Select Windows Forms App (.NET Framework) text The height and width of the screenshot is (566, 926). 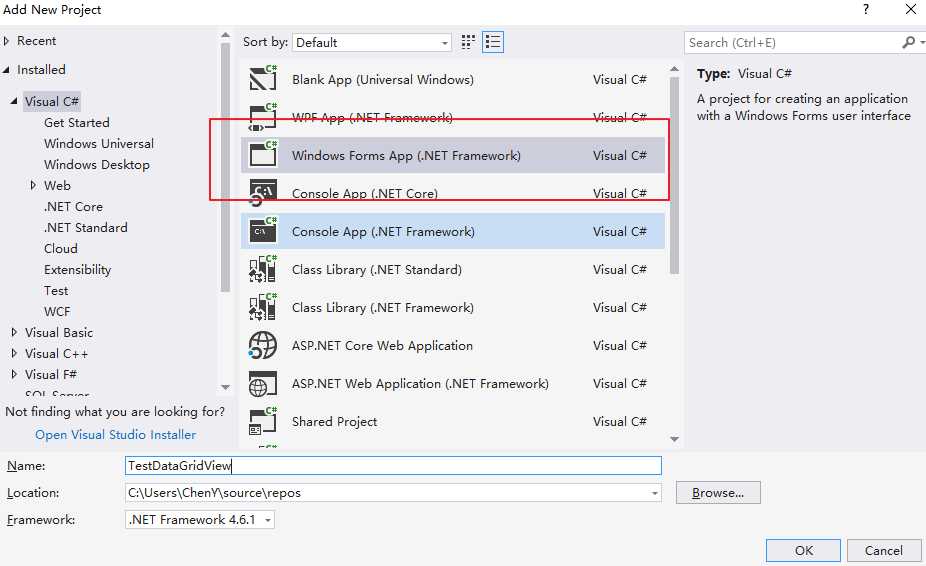click(x=406, y=155)
